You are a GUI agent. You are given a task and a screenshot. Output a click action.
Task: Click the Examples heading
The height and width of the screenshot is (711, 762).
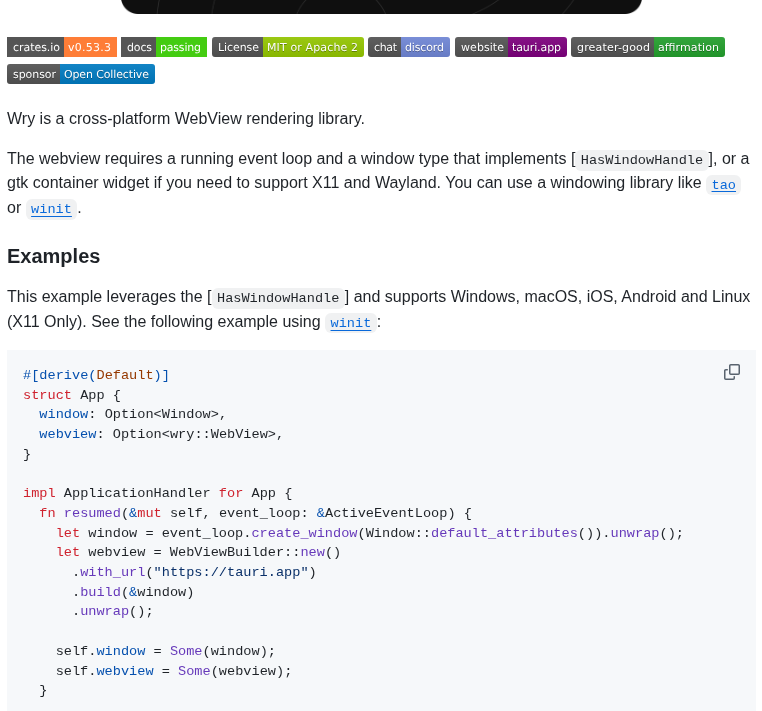point(54,256)
